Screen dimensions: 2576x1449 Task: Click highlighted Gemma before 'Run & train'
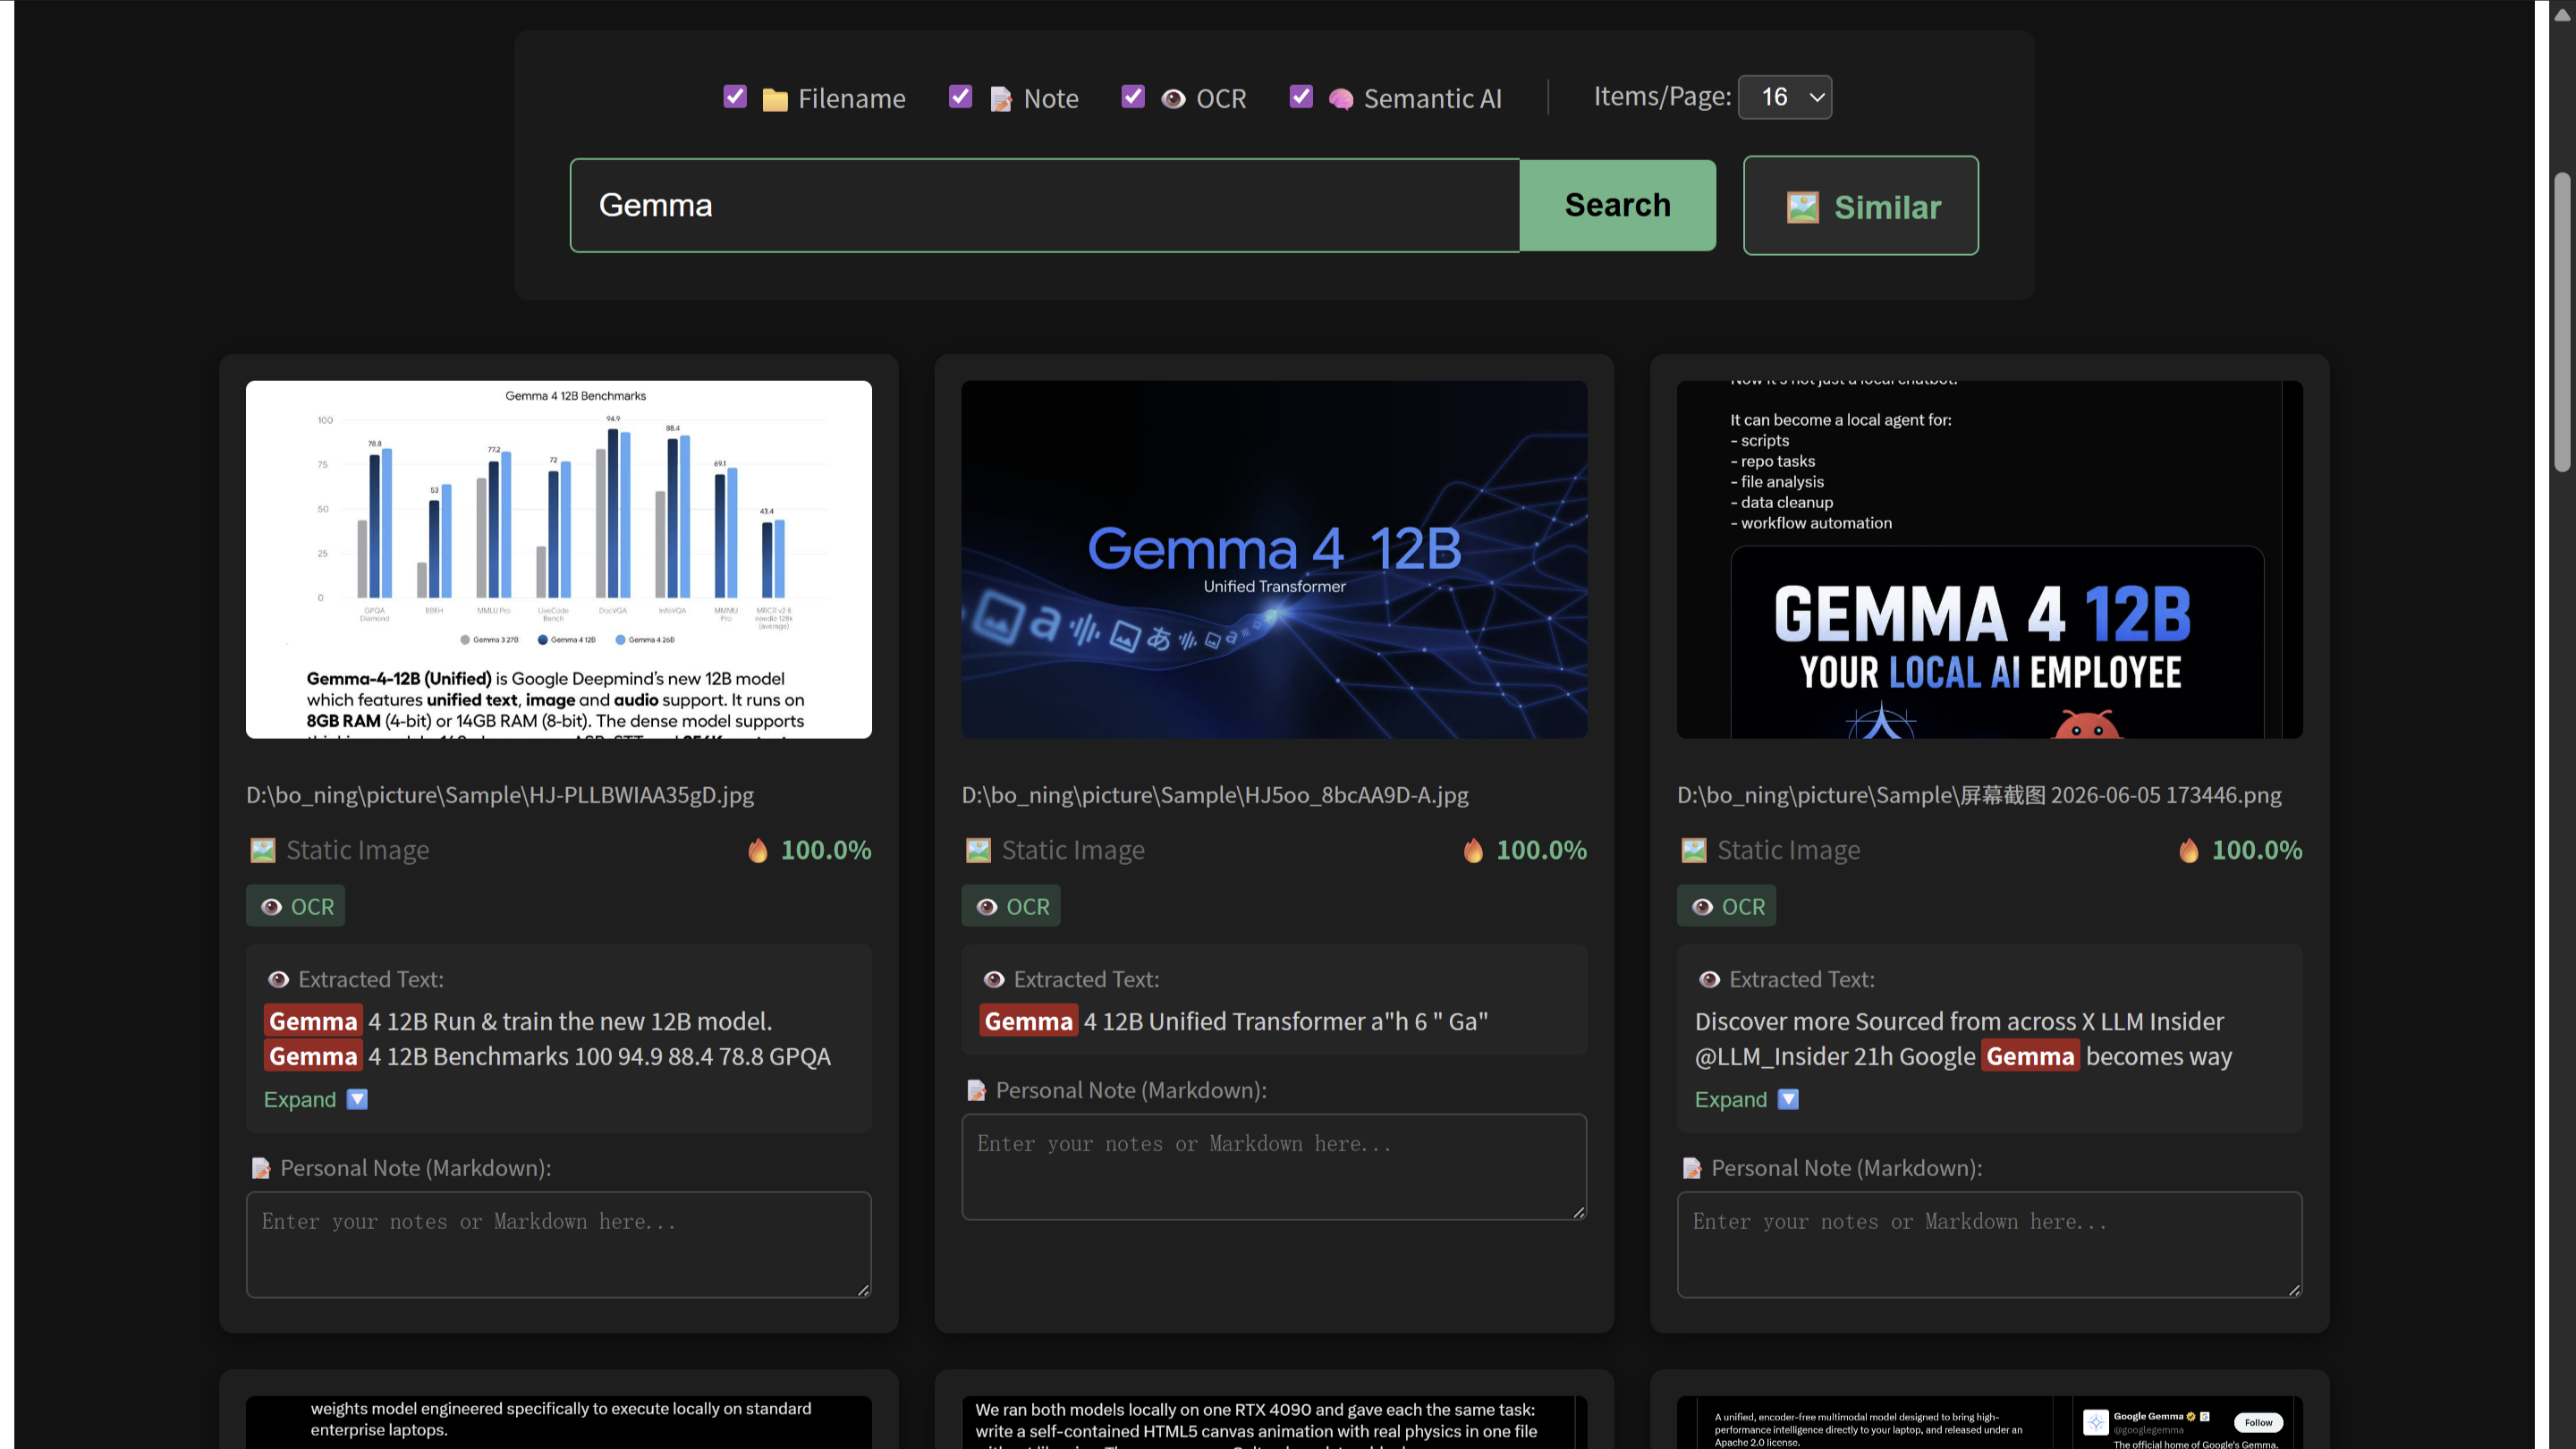pyautogui.click(x=313, y=1021)
